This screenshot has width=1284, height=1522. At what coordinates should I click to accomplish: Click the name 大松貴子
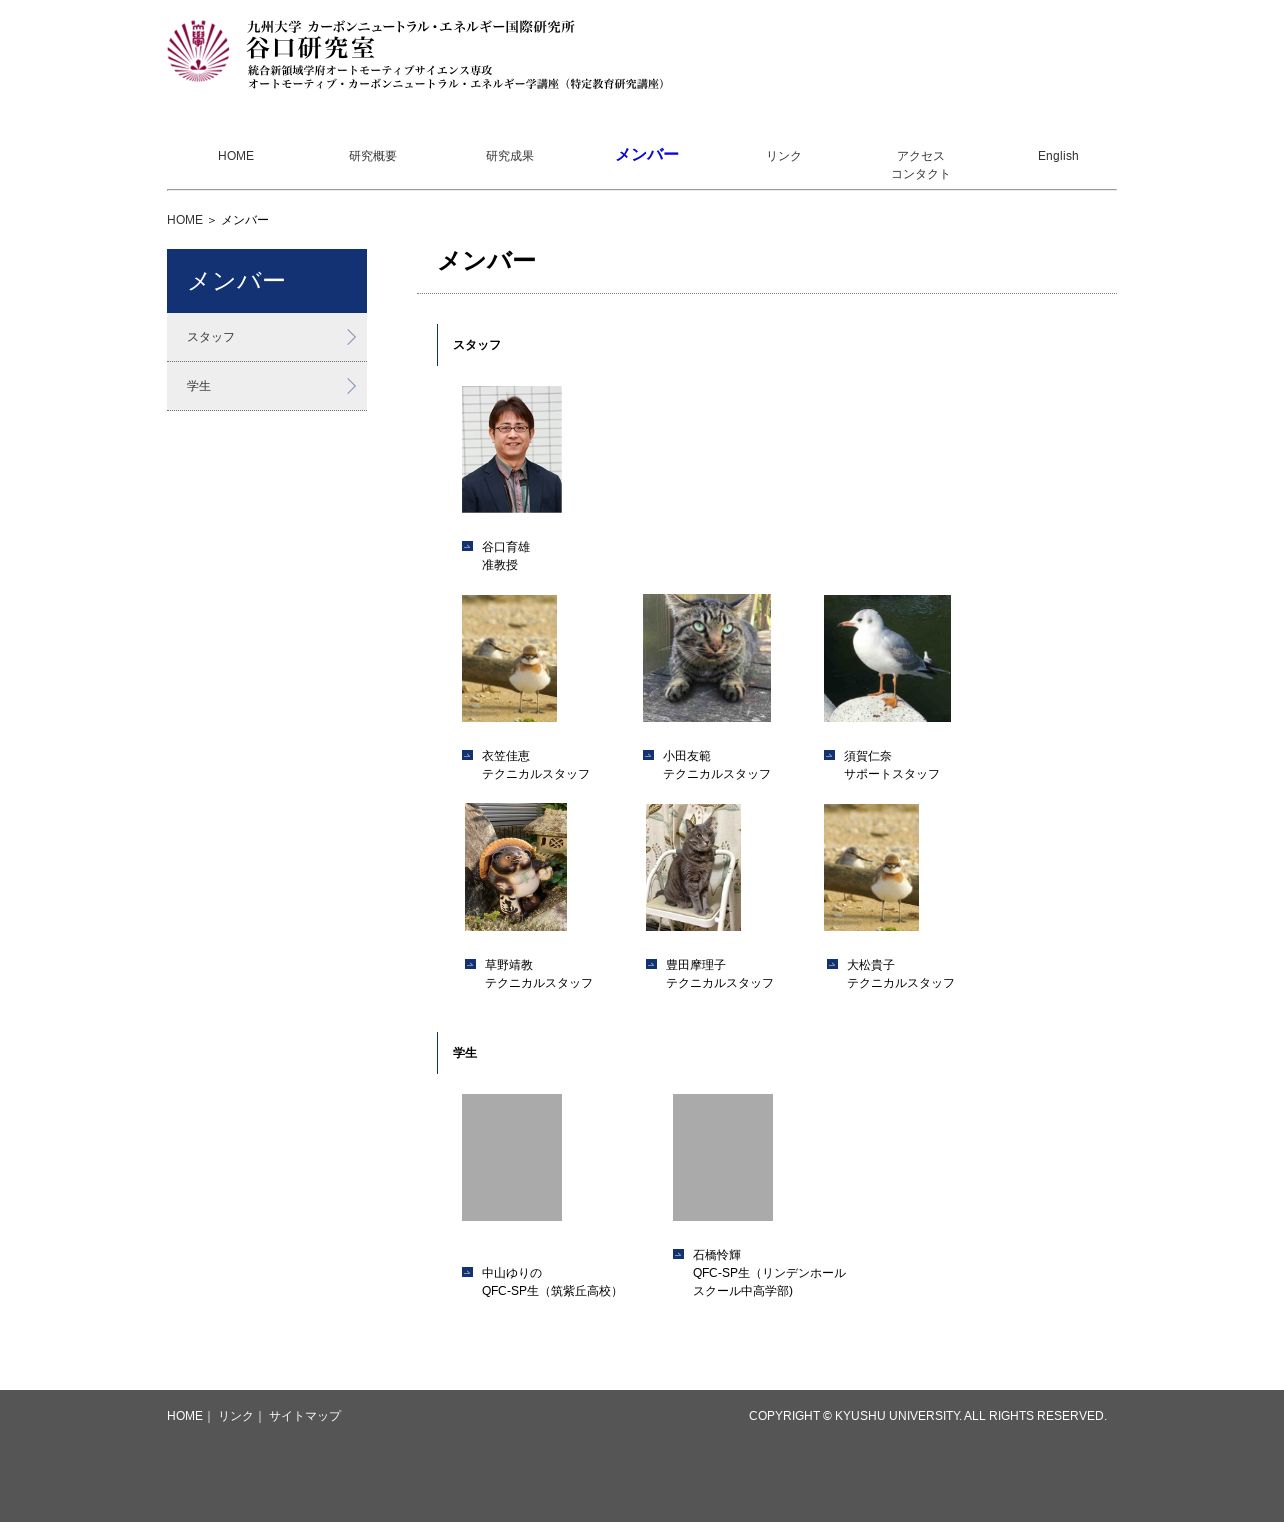(871, 965)
